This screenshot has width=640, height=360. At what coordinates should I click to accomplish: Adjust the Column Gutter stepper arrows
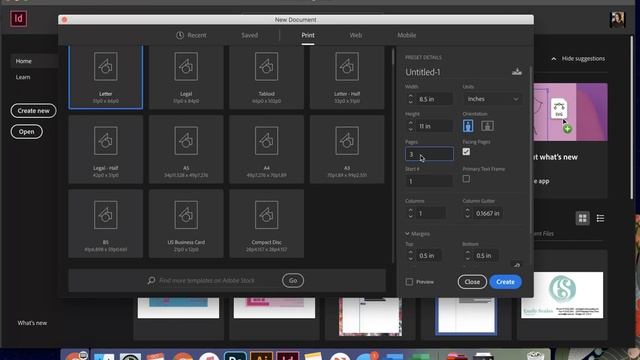click(468, 213)
